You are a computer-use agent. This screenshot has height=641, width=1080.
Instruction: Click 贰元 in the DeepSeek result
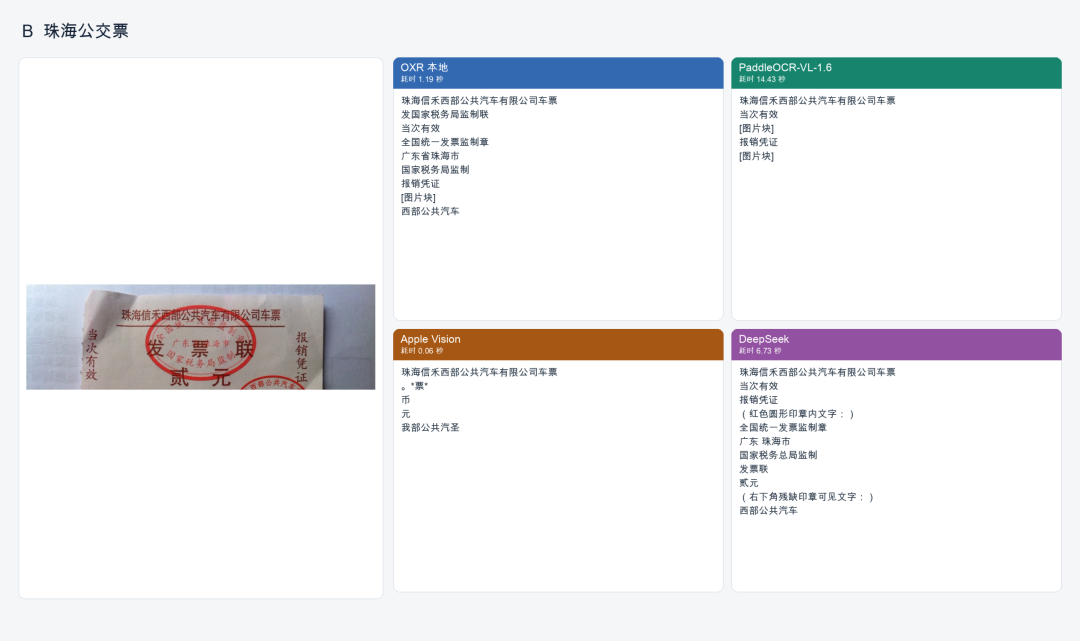[x=749, y=483]
